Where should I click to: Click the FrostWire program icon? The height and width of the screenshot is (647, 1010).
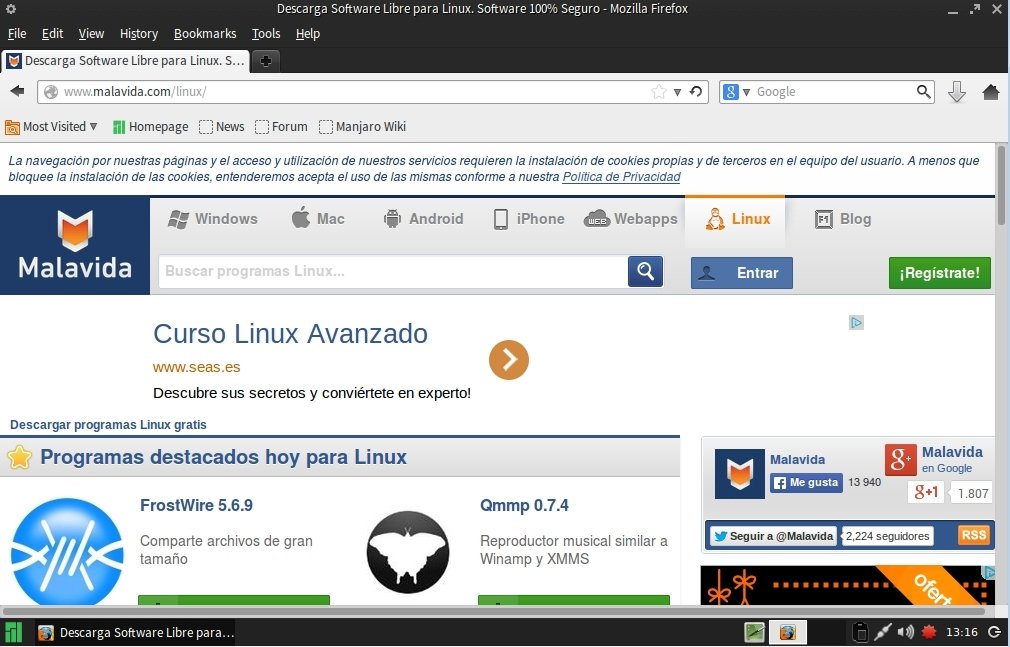[x=67, y=553]
